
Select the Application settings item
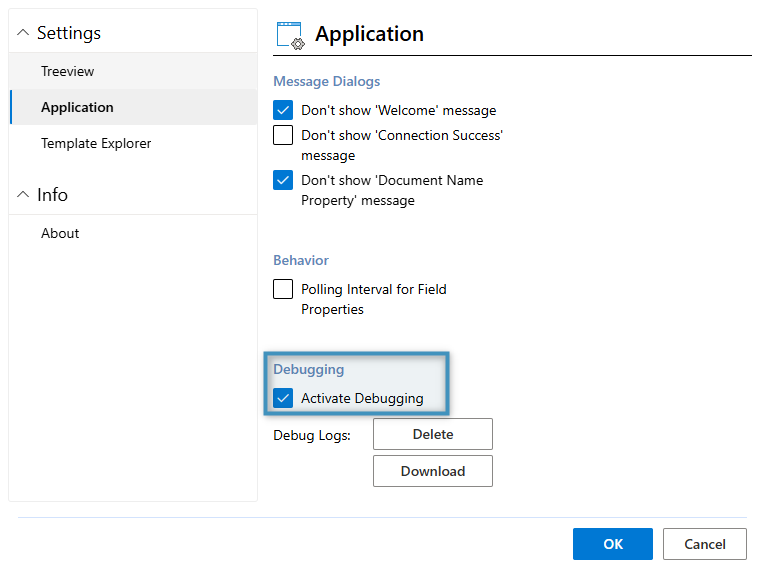point(77,107)
